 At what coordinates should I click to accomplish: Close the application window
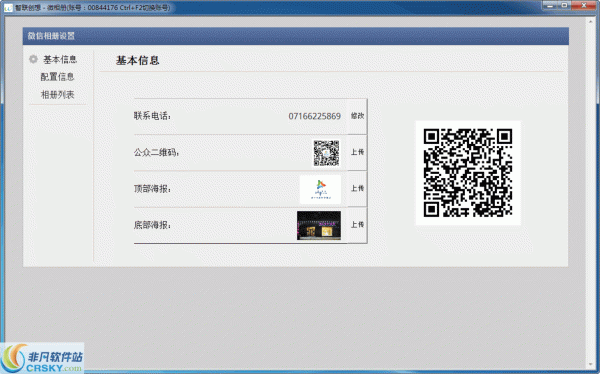tap(584, 5)
